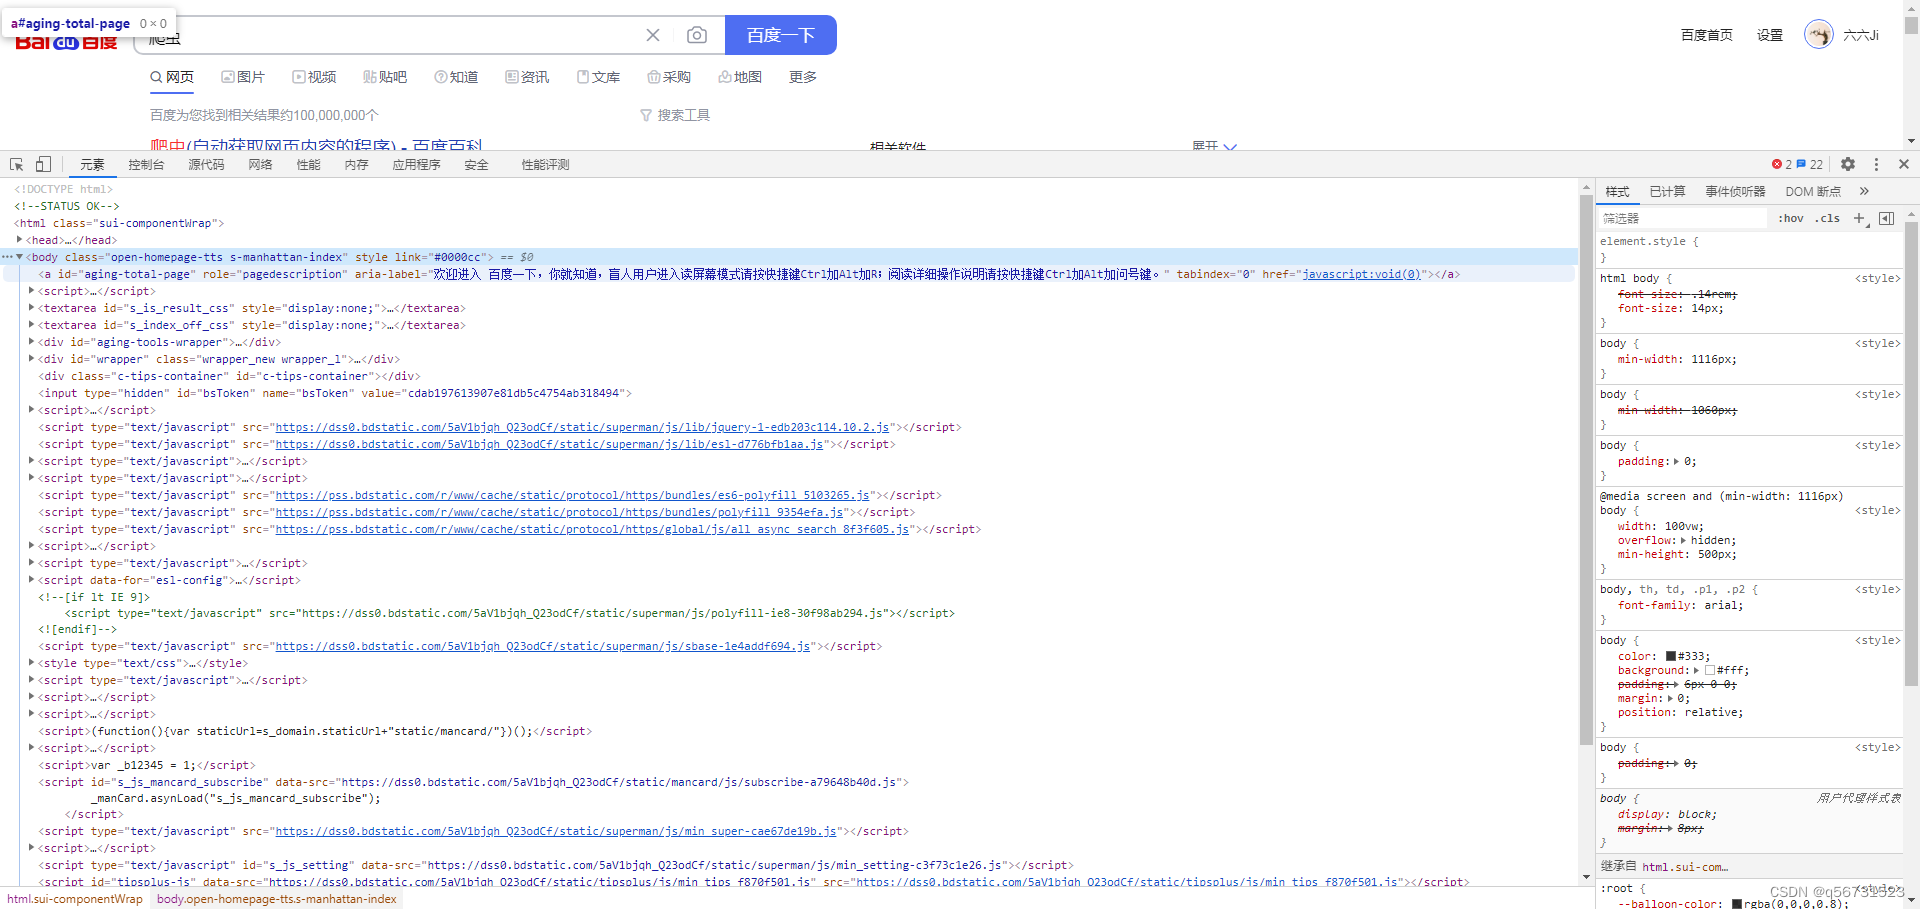Open the 图片 search category
The height and width of the screenshot is (909, 1920).
pyautogui.click(x=243, y=77)
